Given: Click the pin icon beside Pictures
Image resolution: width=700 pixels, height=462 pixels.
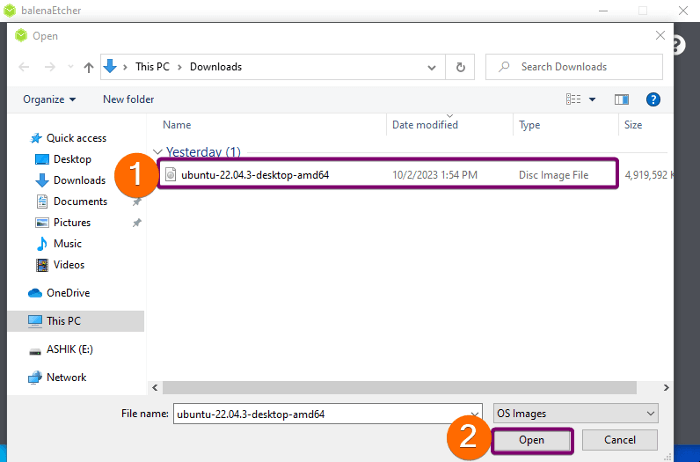Looking at the screenshot, I should (x=137, y=222).
